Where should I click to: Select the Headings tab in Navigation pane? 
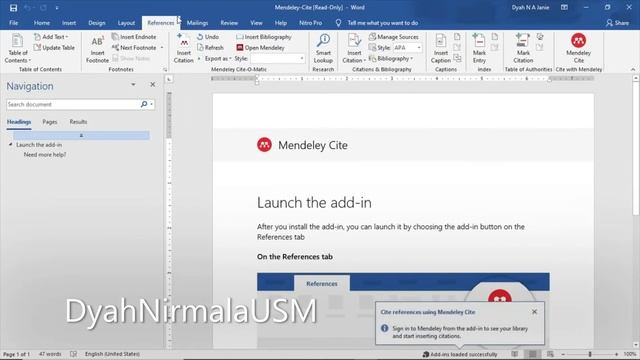[x=19, y=122]
